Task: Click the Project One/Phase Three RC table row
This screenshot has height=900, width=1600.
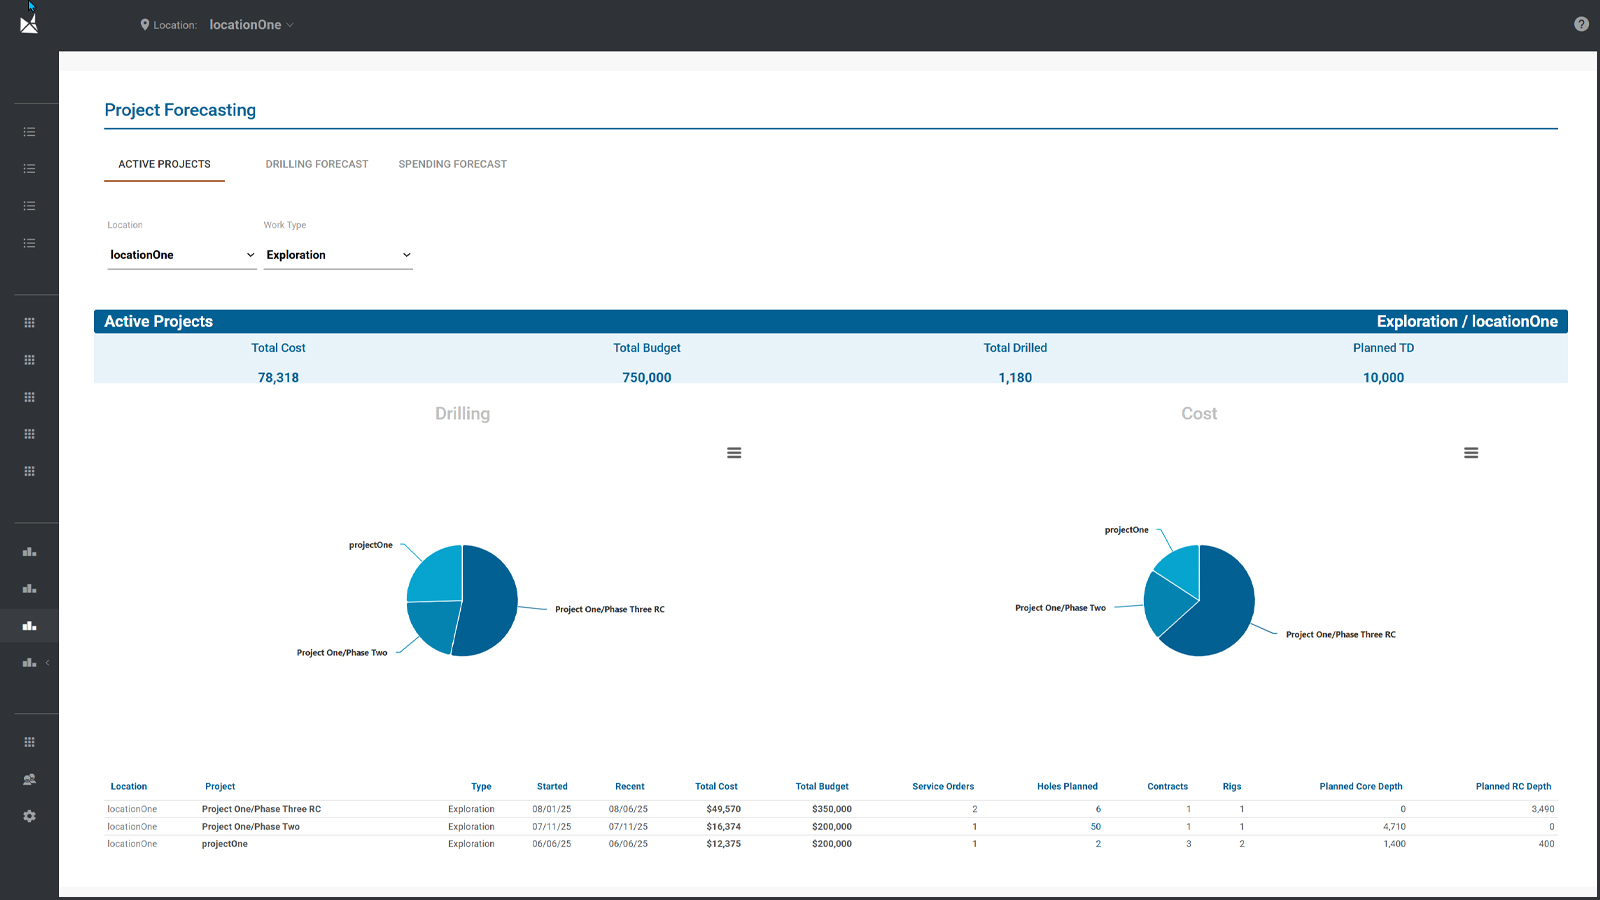Action: (261, 809)
